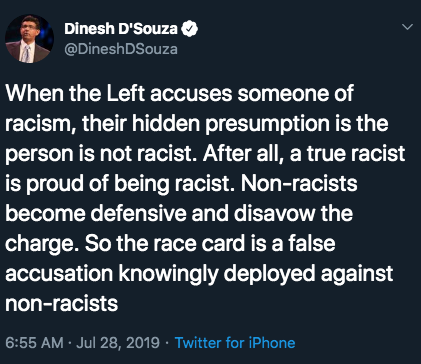Click the word "knowingly" in the tweet
This screenshot has width=421, height=364.
coord(169,274)
